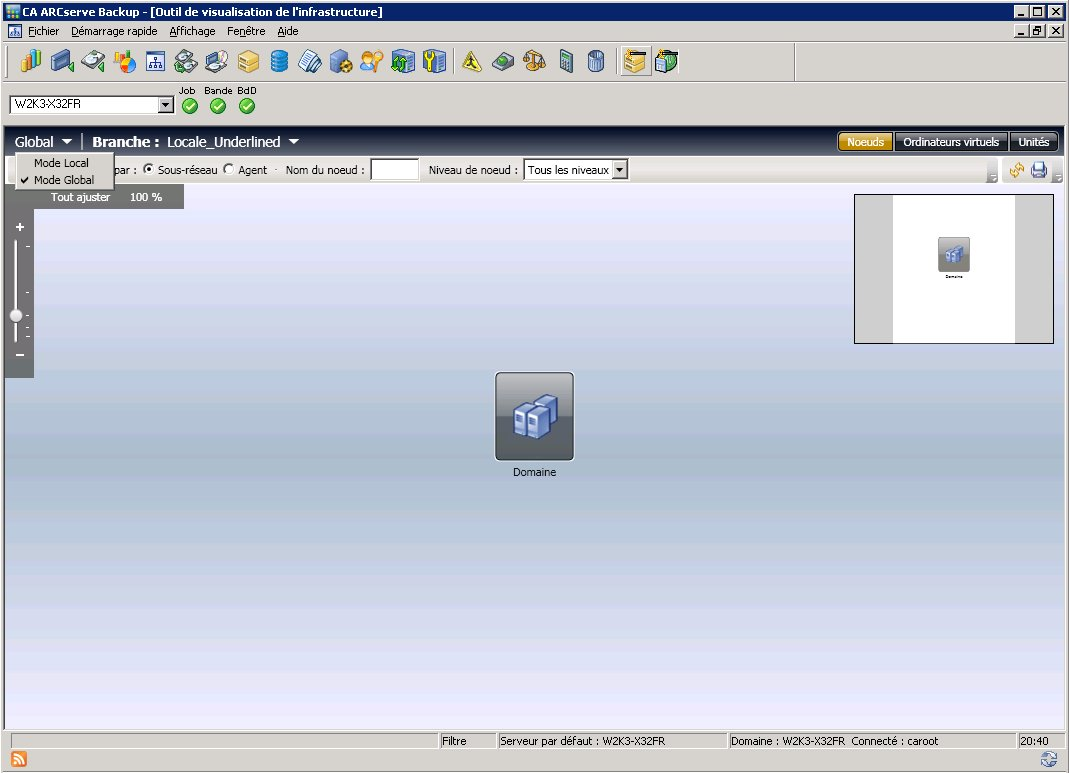Click the keys and user toolbar icon
The width and height of the screenshot is (1069, 773).
click(x=372, y=62)
